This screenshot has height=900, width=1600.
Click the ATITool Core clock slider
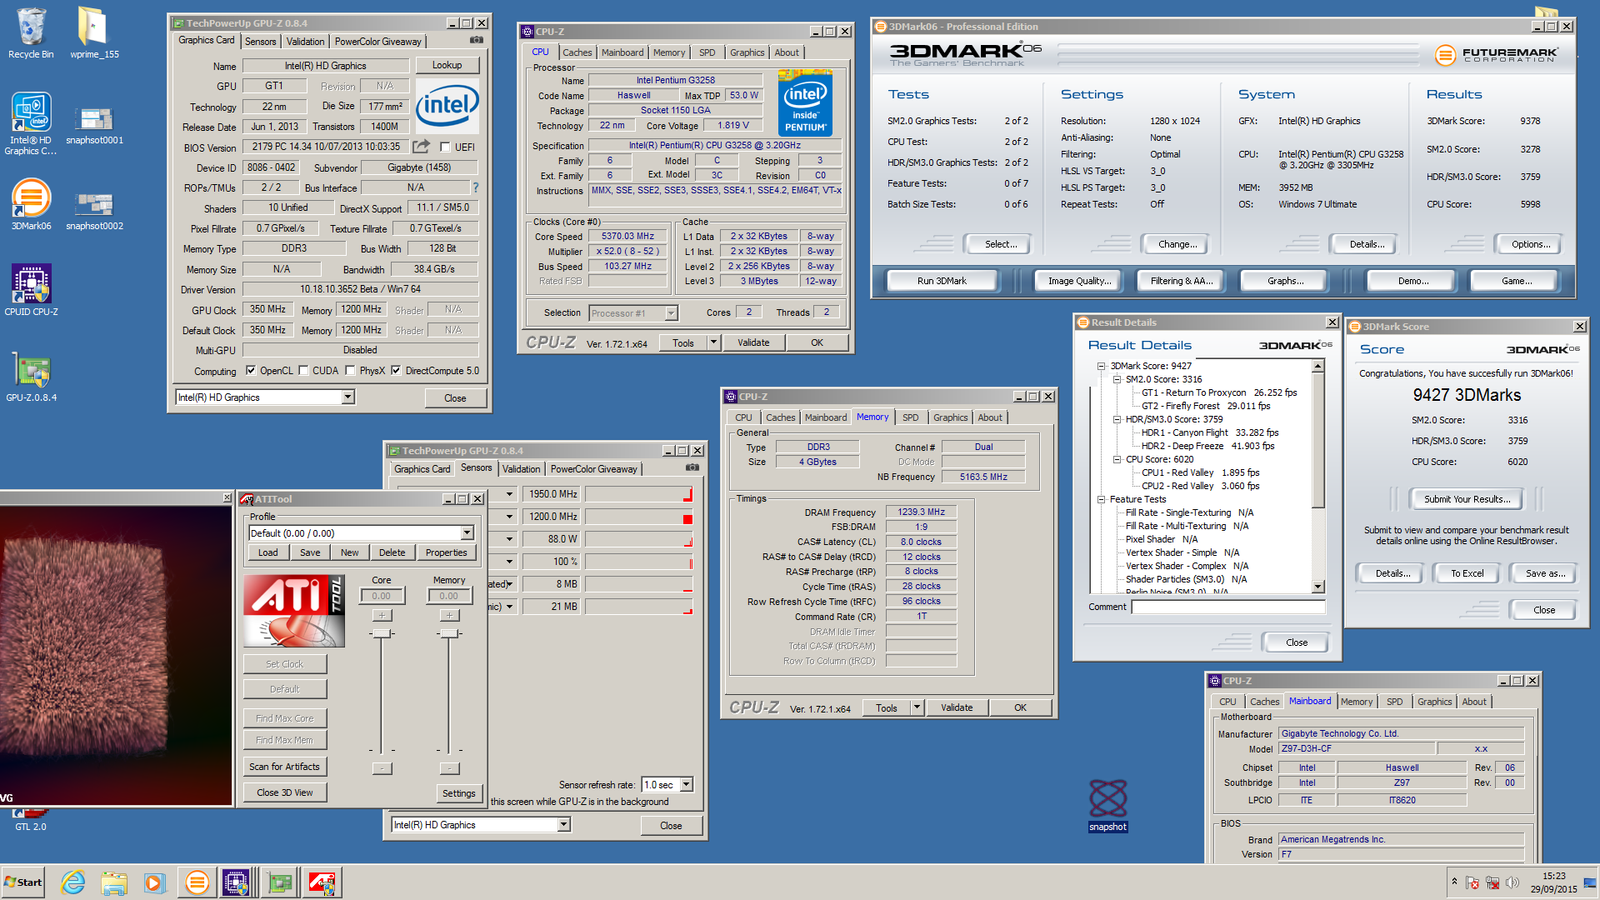(x=382, y=634)
